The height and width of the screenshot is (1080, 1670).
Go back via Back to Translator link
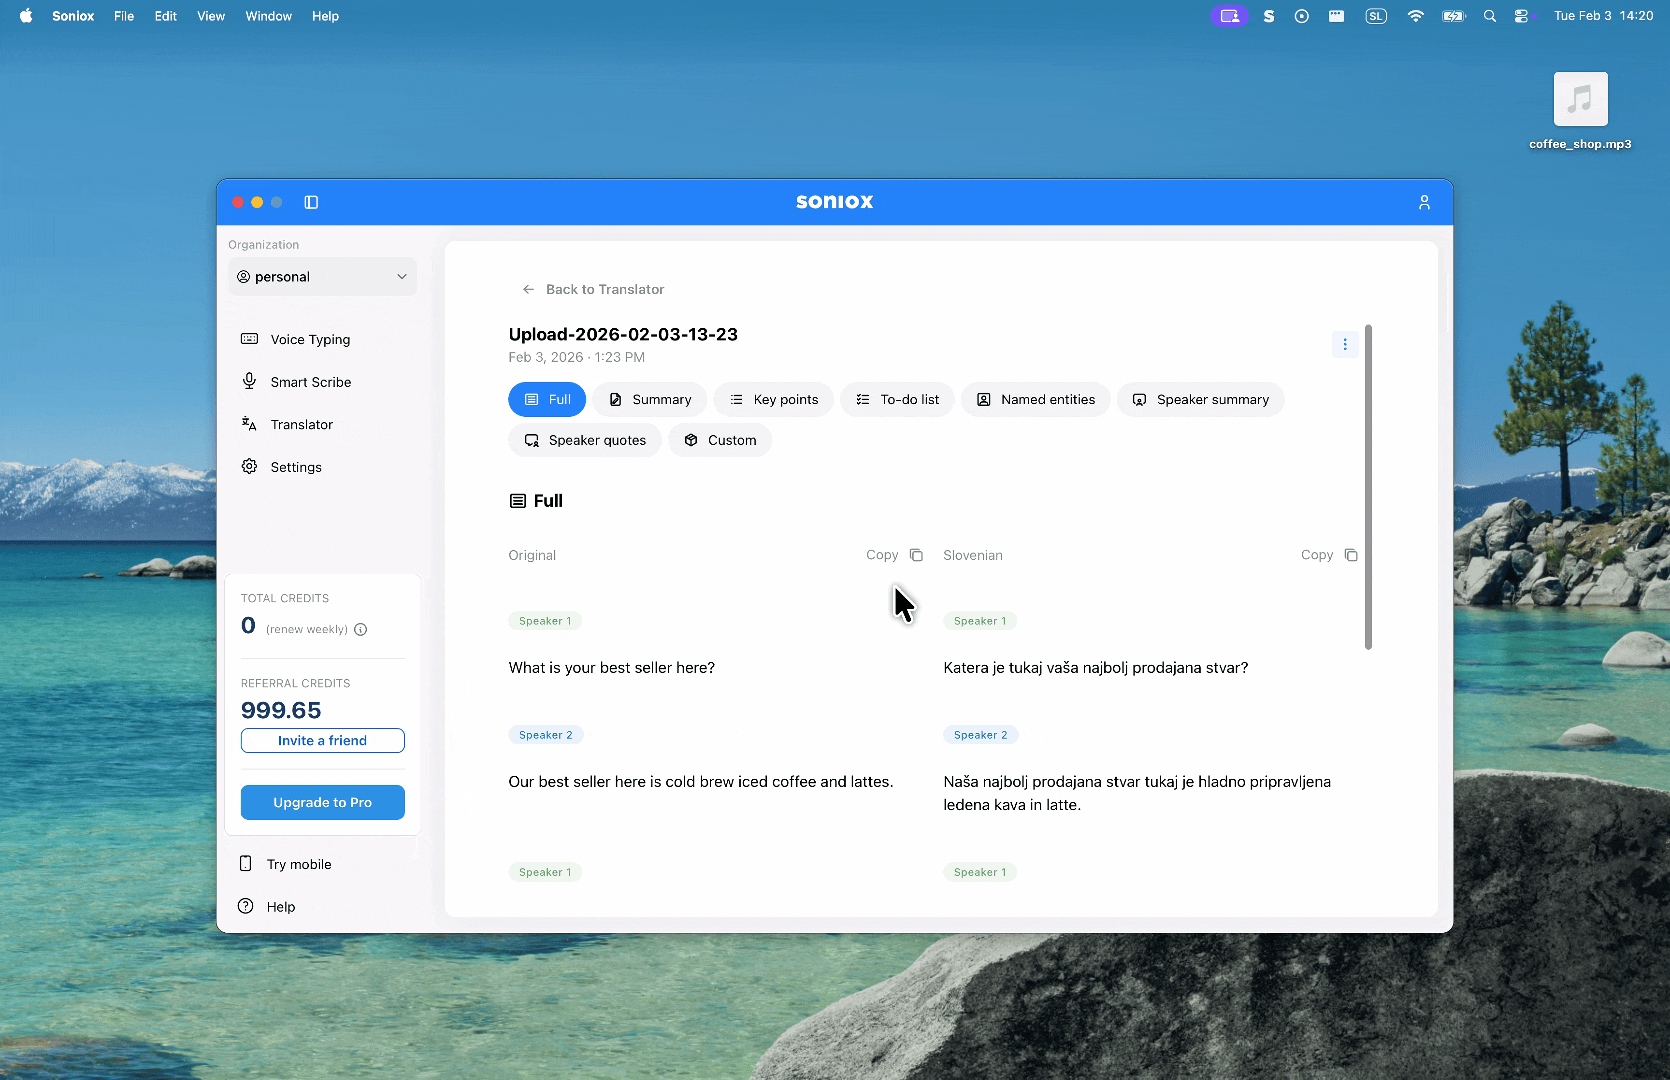click(593, 289)
